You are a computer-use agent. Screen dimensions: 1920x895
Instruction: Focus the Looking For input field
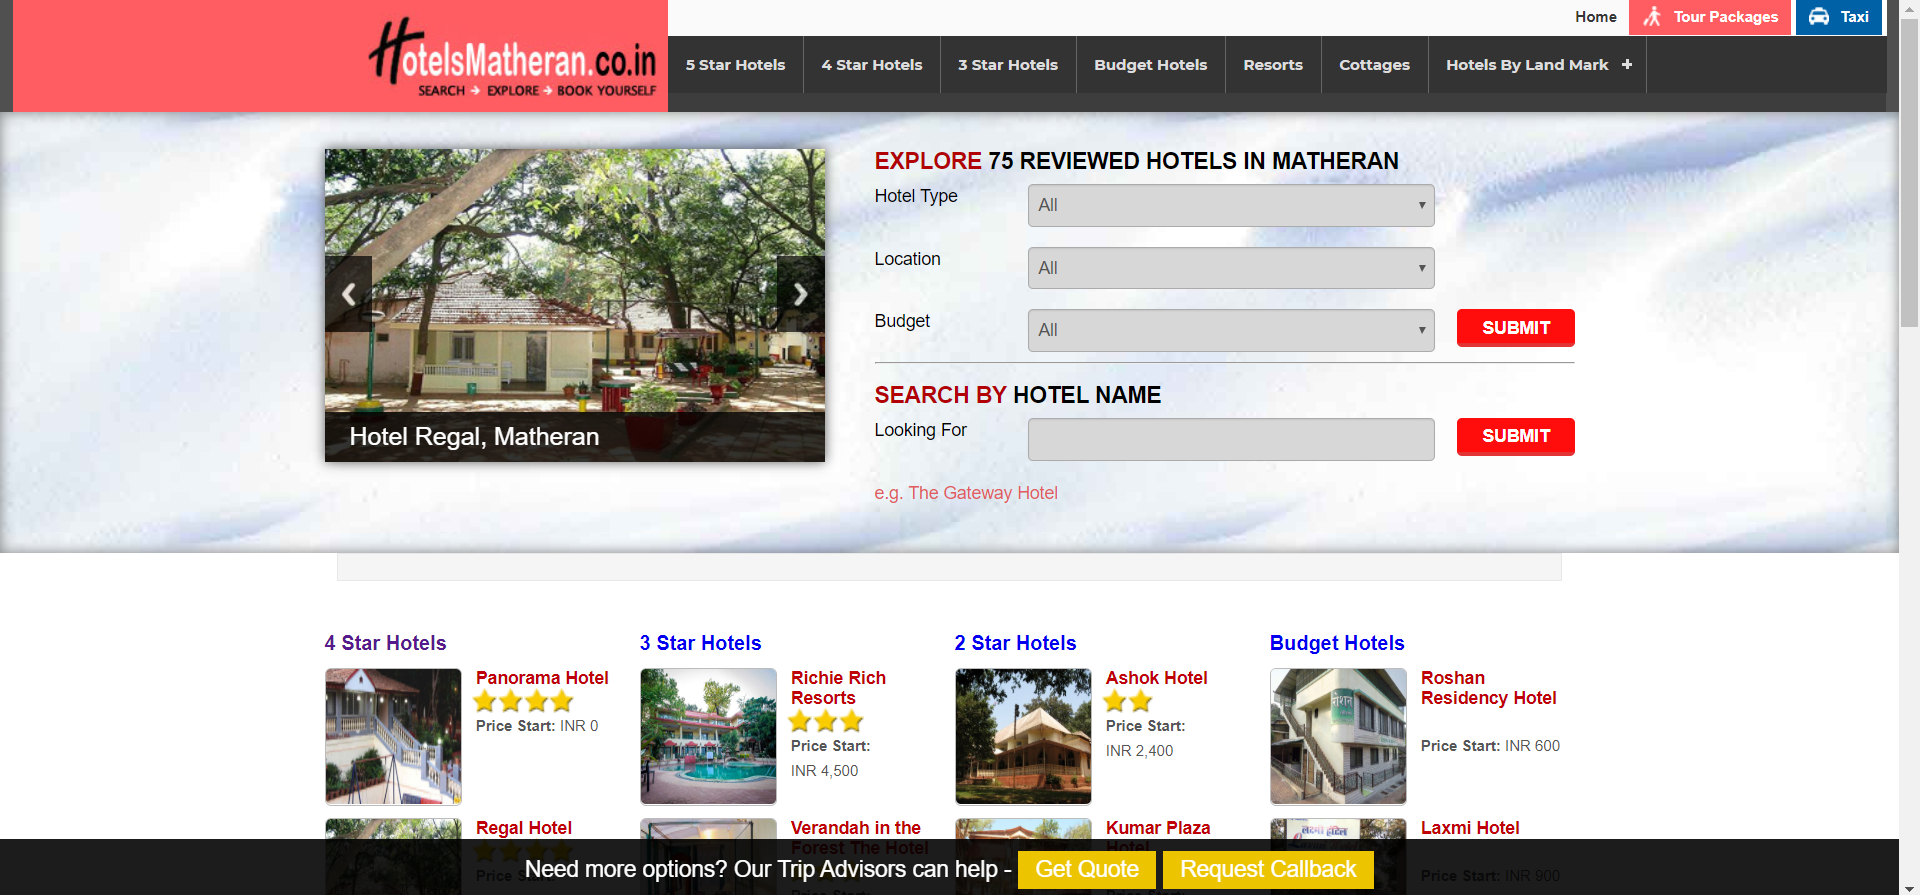pos(1231,439)
